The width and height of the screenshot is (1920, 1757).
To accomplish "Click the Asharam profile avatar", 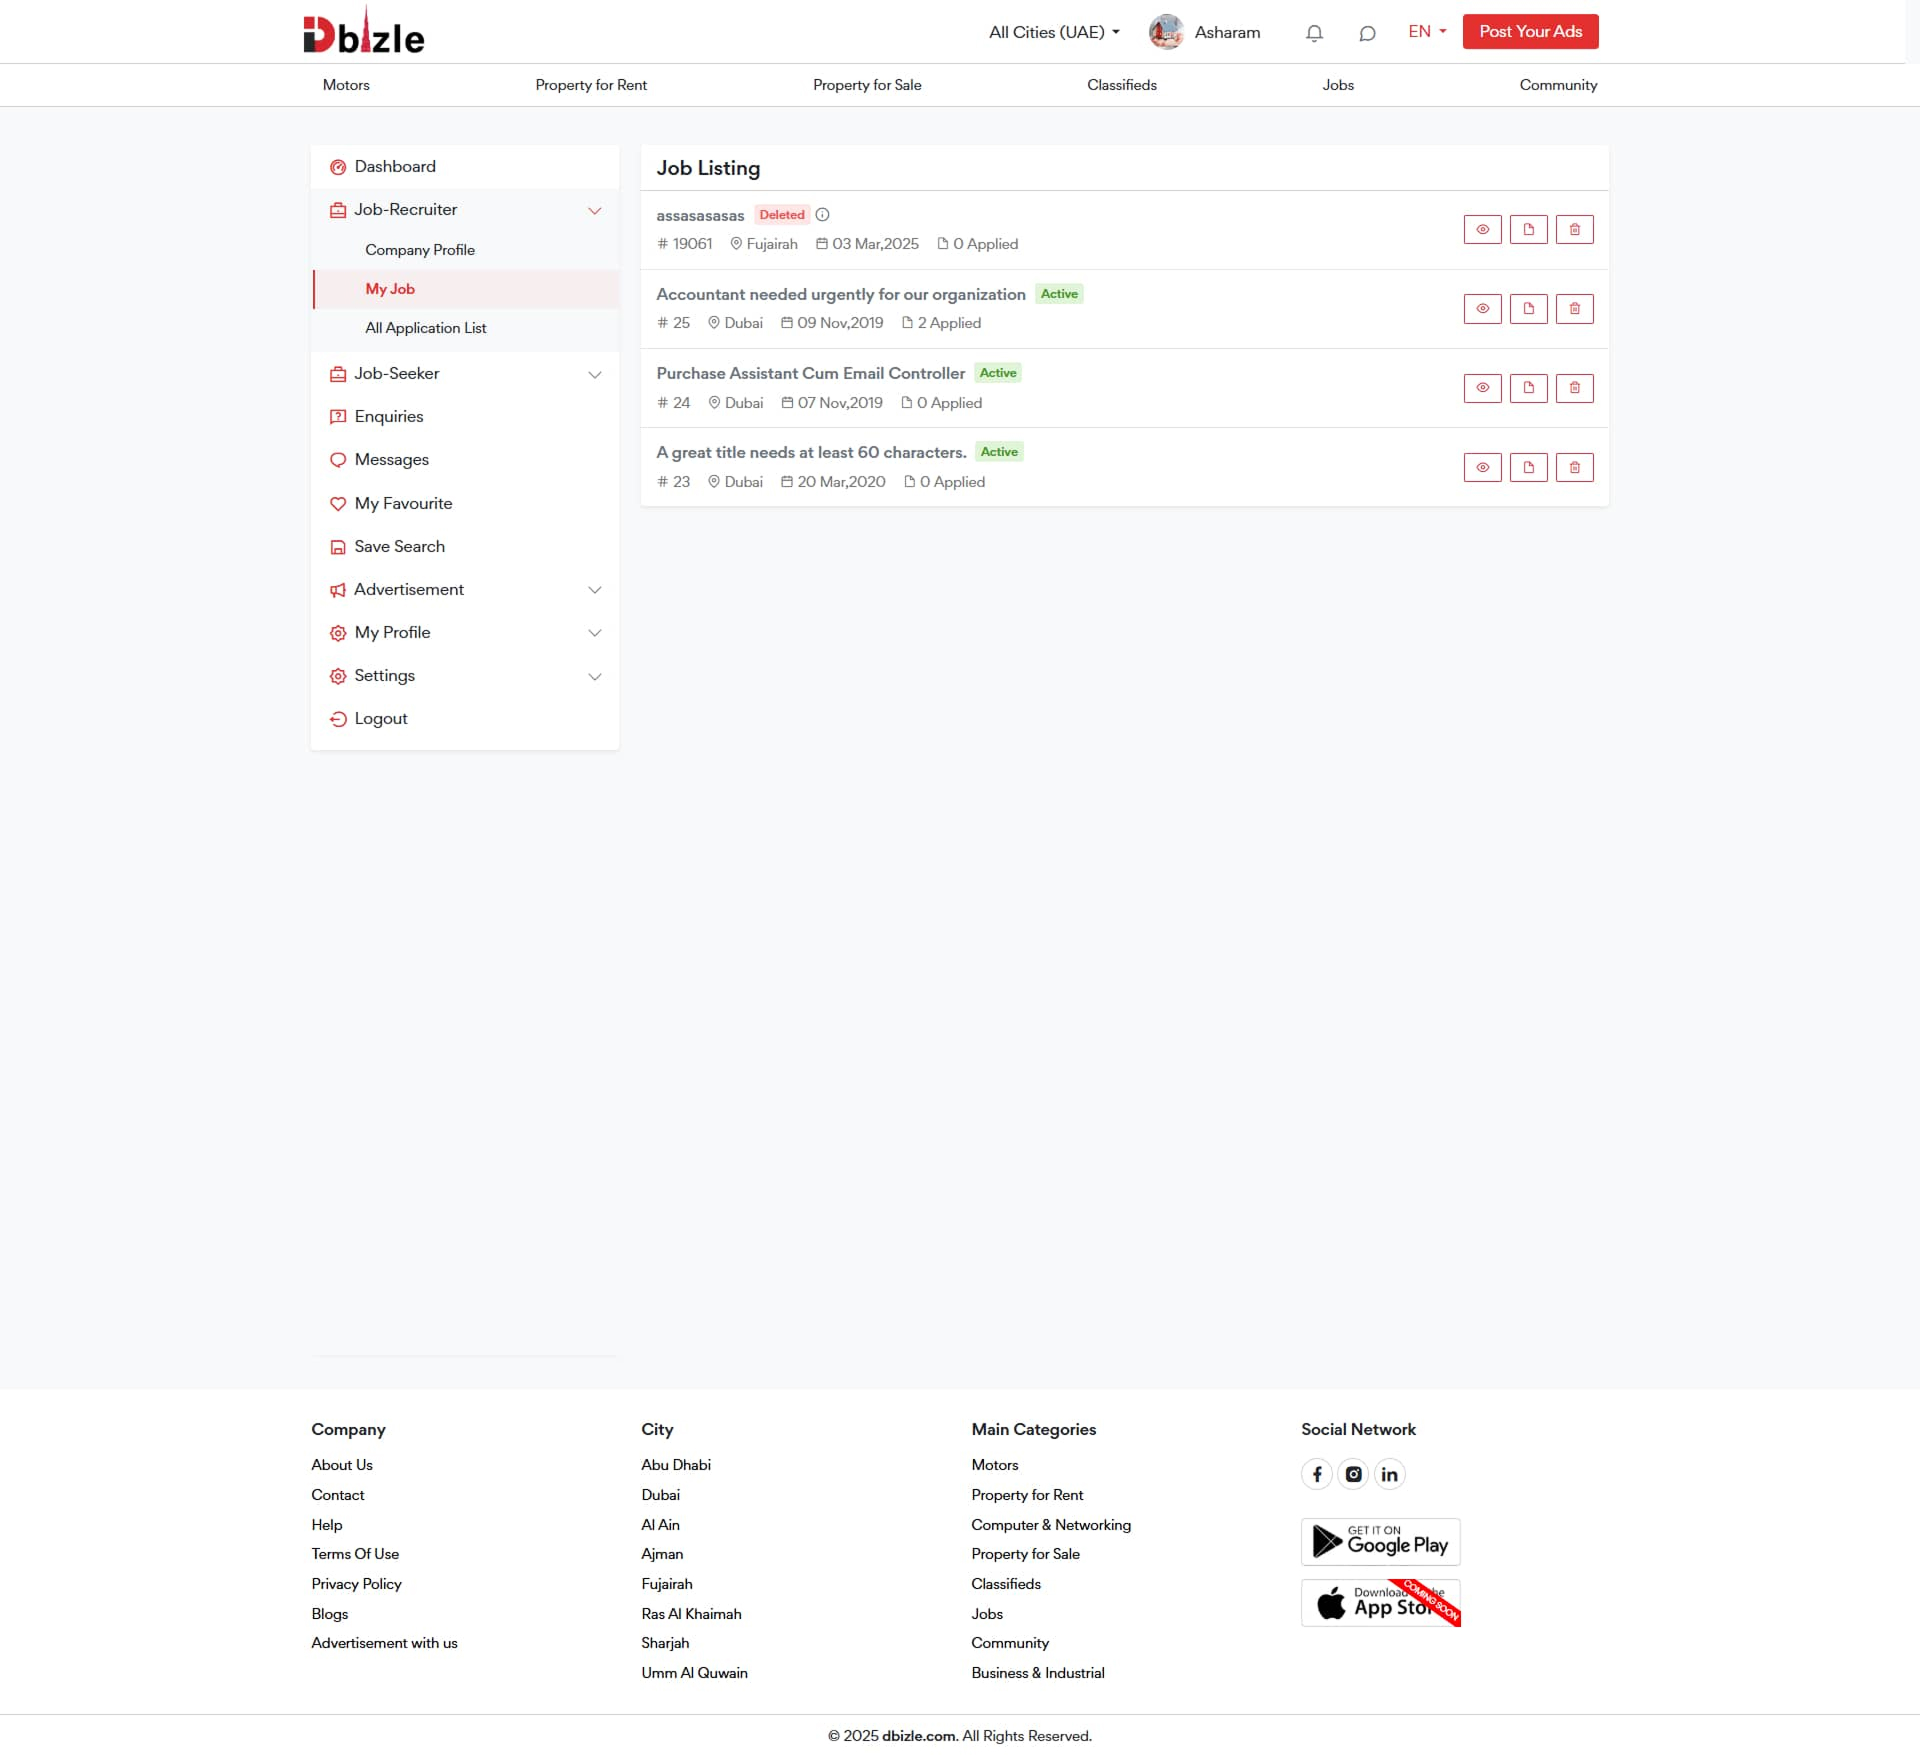I will [1166, 32].
